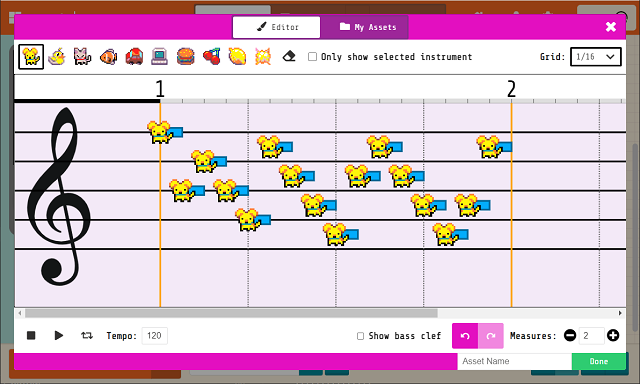The image size is (640, 384).
Task: Toggle the Show bass clef checkbox
Action: 360,336
